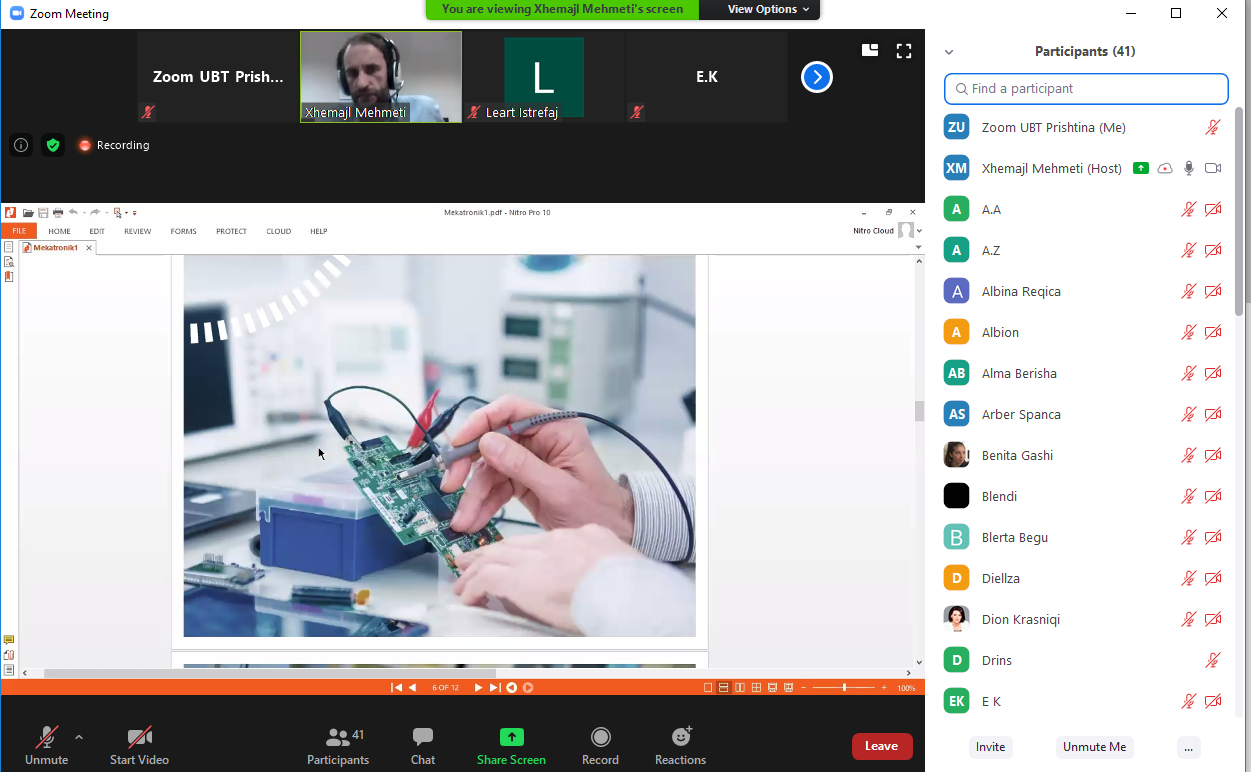Open the FILE menu in Nitro Pro
Screen dimensions: 1251x772
[x=19, y=230]
